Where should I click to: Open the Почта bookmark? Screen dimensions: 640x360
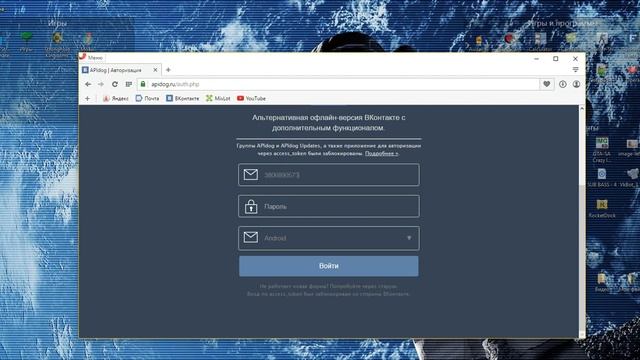147,98
